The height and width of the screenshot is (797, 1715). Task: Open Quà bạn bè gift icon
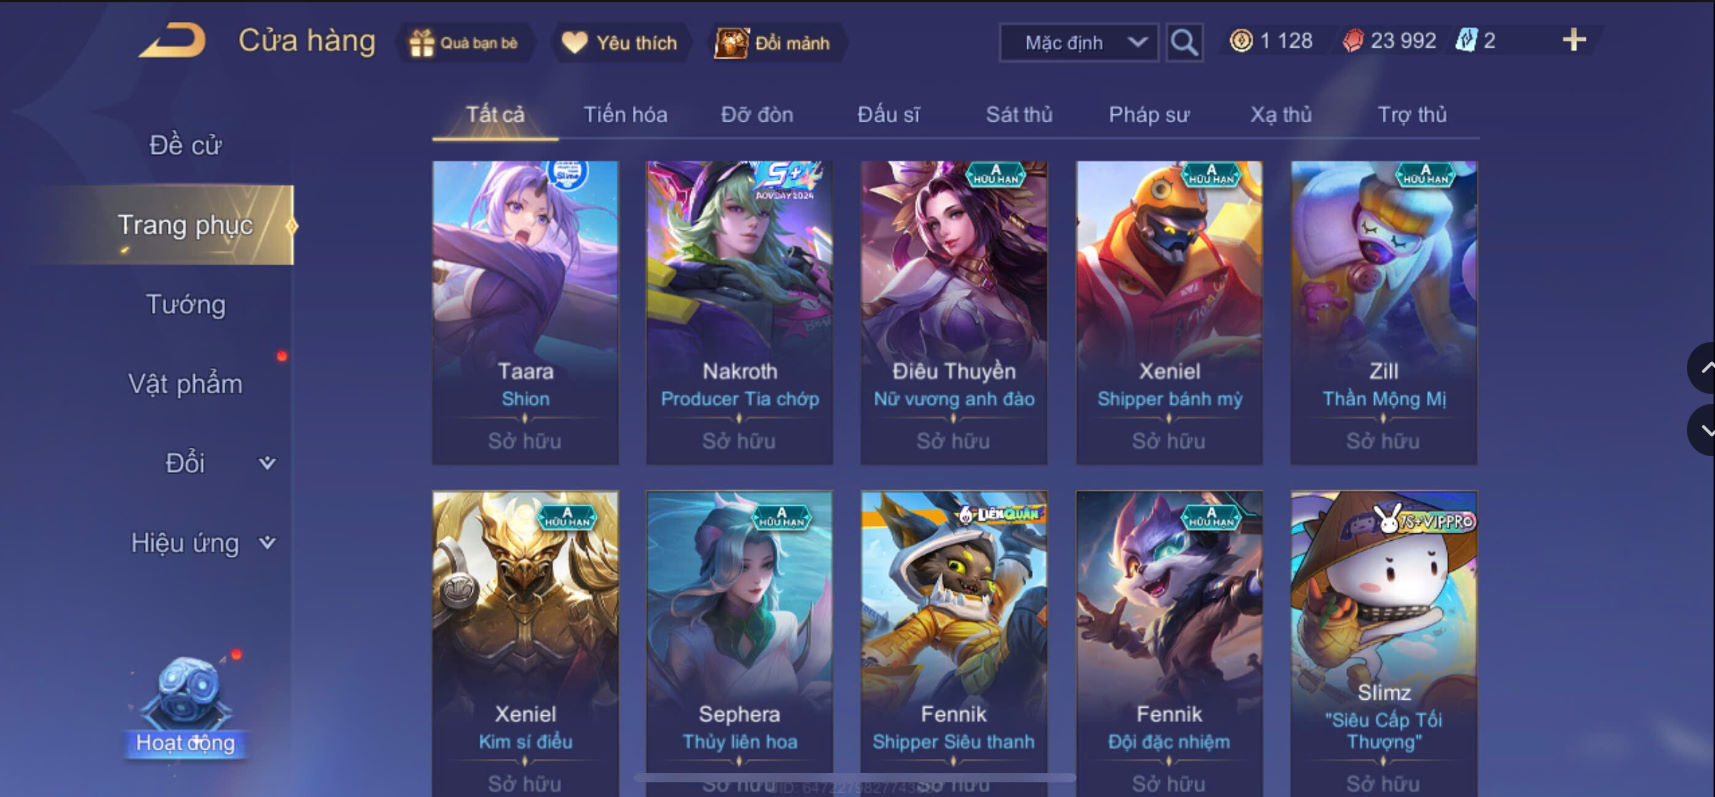pos(422,43)
